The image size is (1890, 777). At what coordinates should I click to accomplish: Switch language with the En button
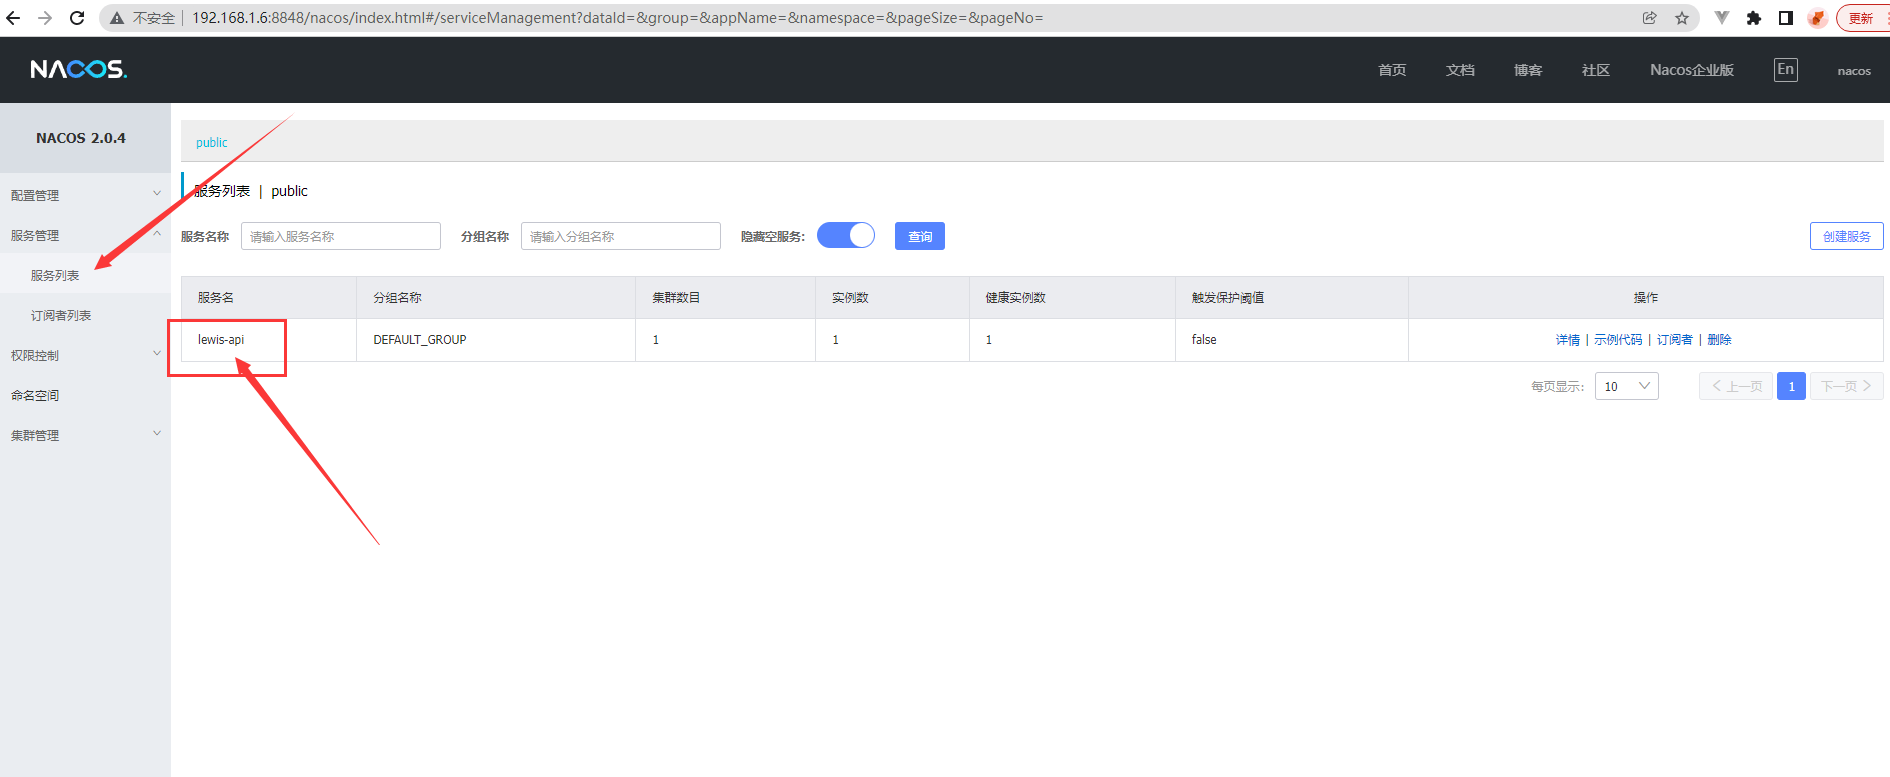[x=1785, y=69]
